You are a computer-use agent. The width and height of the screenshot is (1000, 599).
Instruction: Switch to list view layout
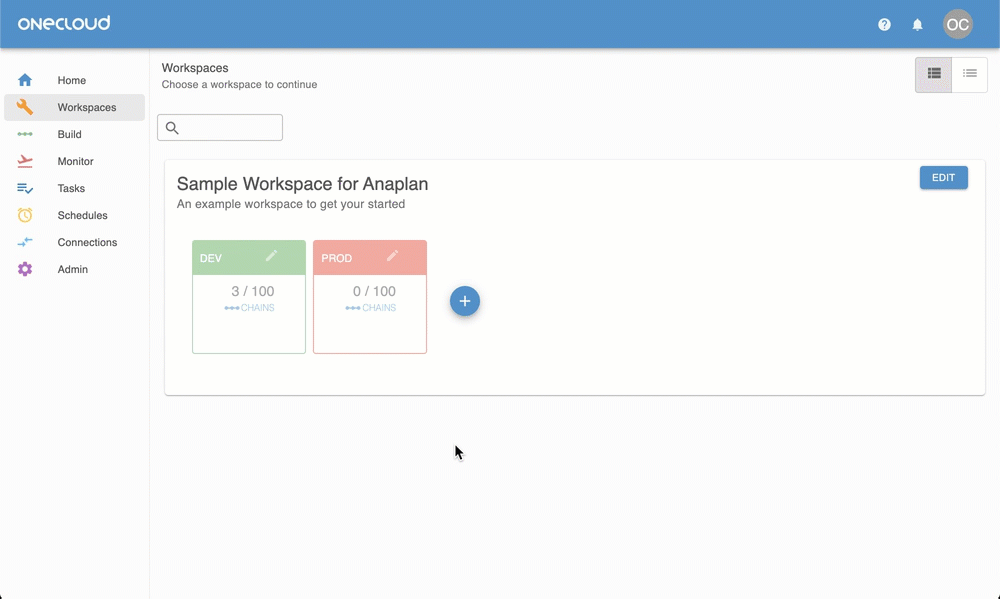point(969,75)
